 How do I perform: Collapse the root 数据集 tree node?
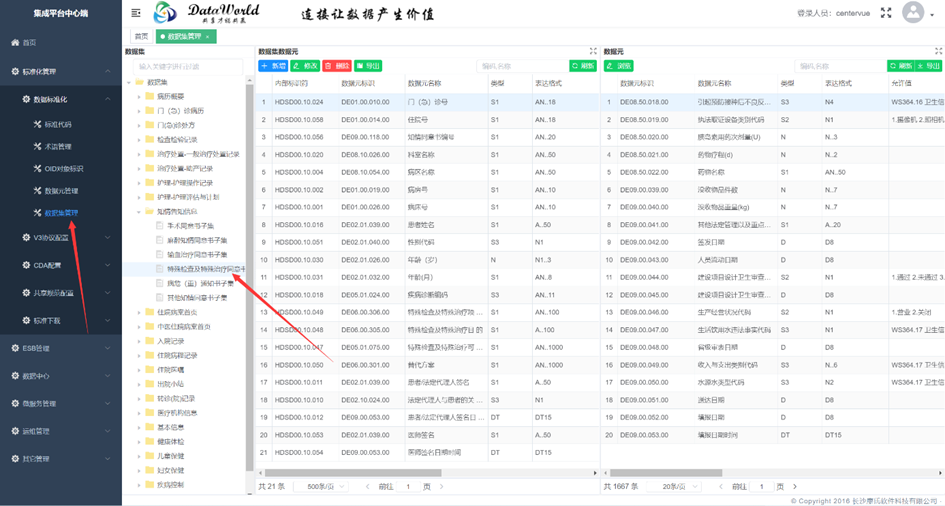129,83
